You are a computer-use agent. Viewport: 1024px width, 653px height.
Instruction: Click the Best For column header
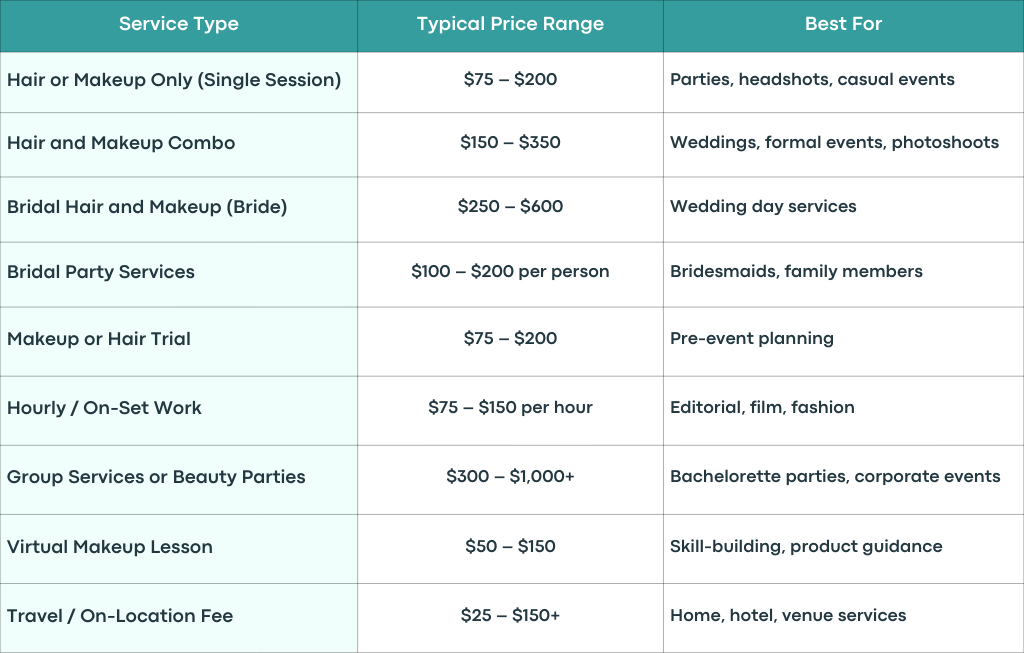pyautogui.click(x=843, y=25)
